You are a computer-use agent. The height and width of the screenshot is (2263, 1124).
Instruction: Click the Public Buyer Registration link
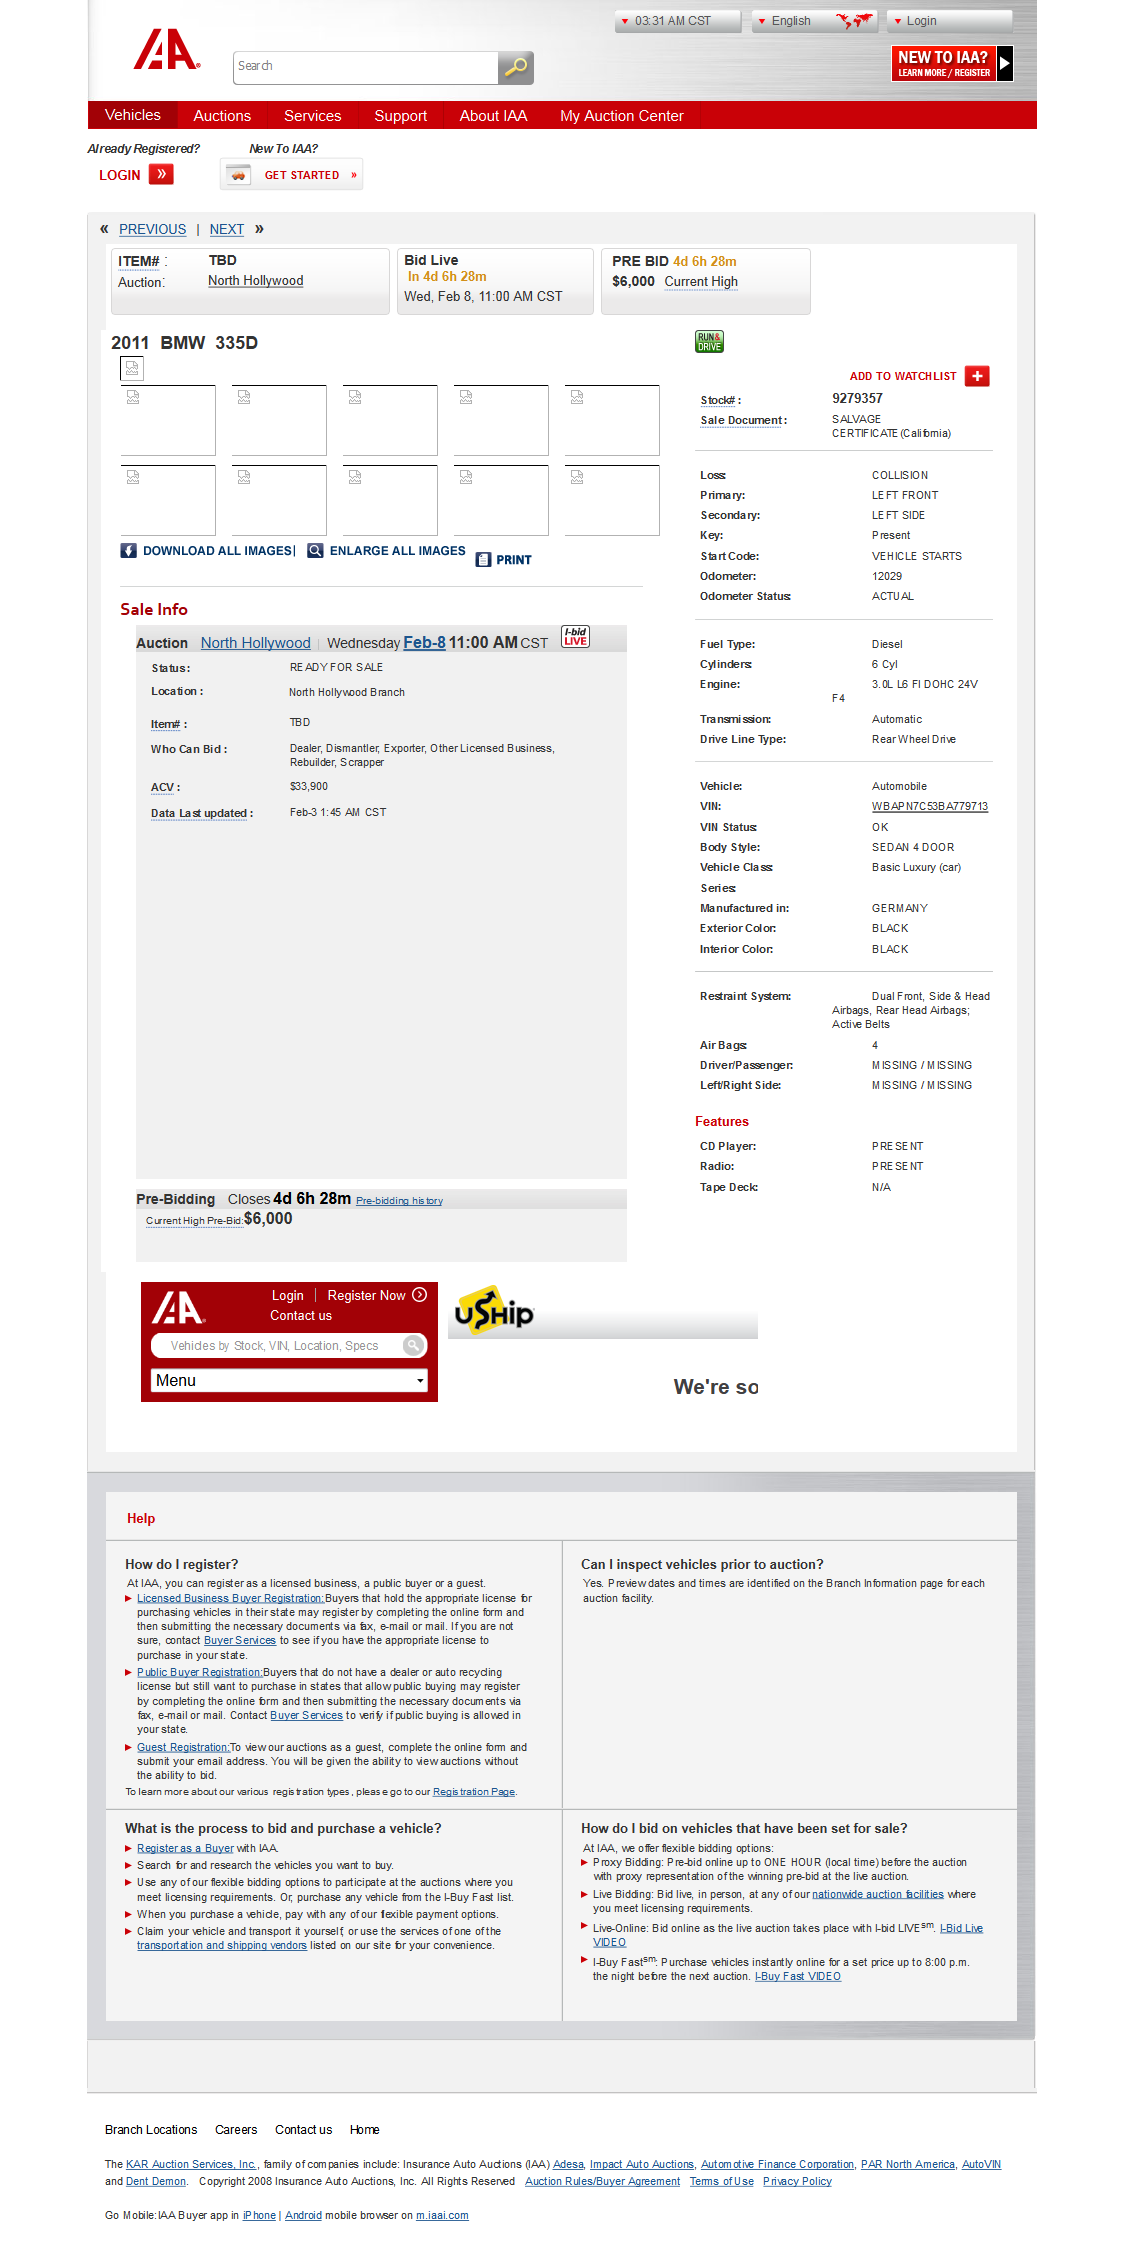tap(200, 1672)
